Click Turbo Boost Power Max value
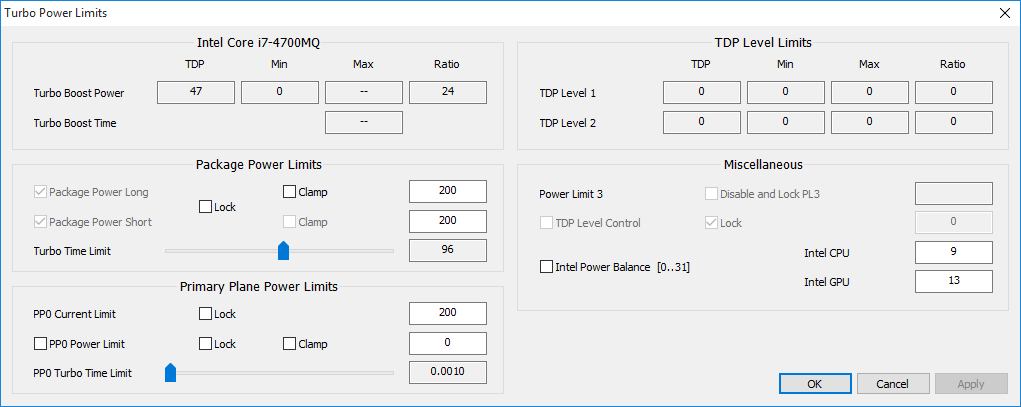This screenshot has width=1021, height=407. (364, 92)
